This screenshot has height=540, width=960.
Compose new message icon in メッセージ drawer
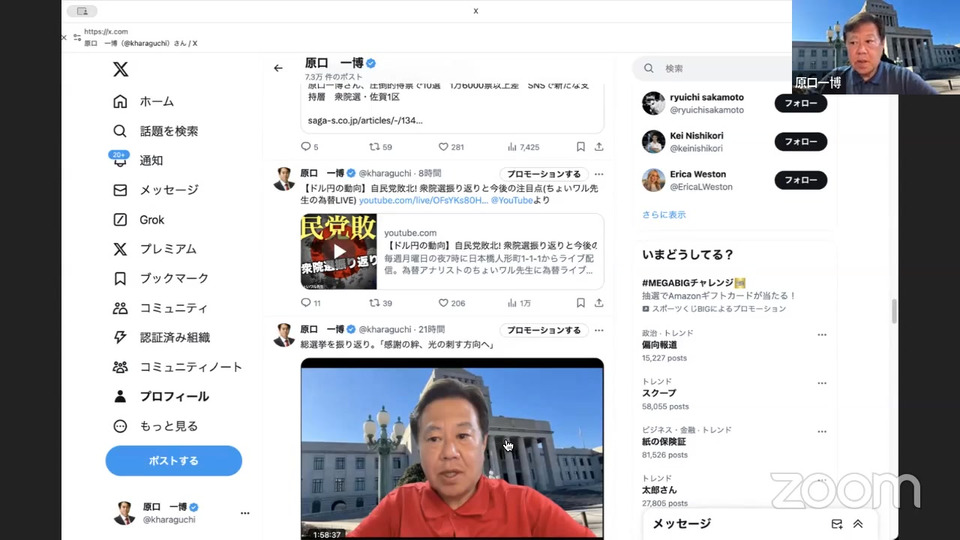[x=837, y=524]
